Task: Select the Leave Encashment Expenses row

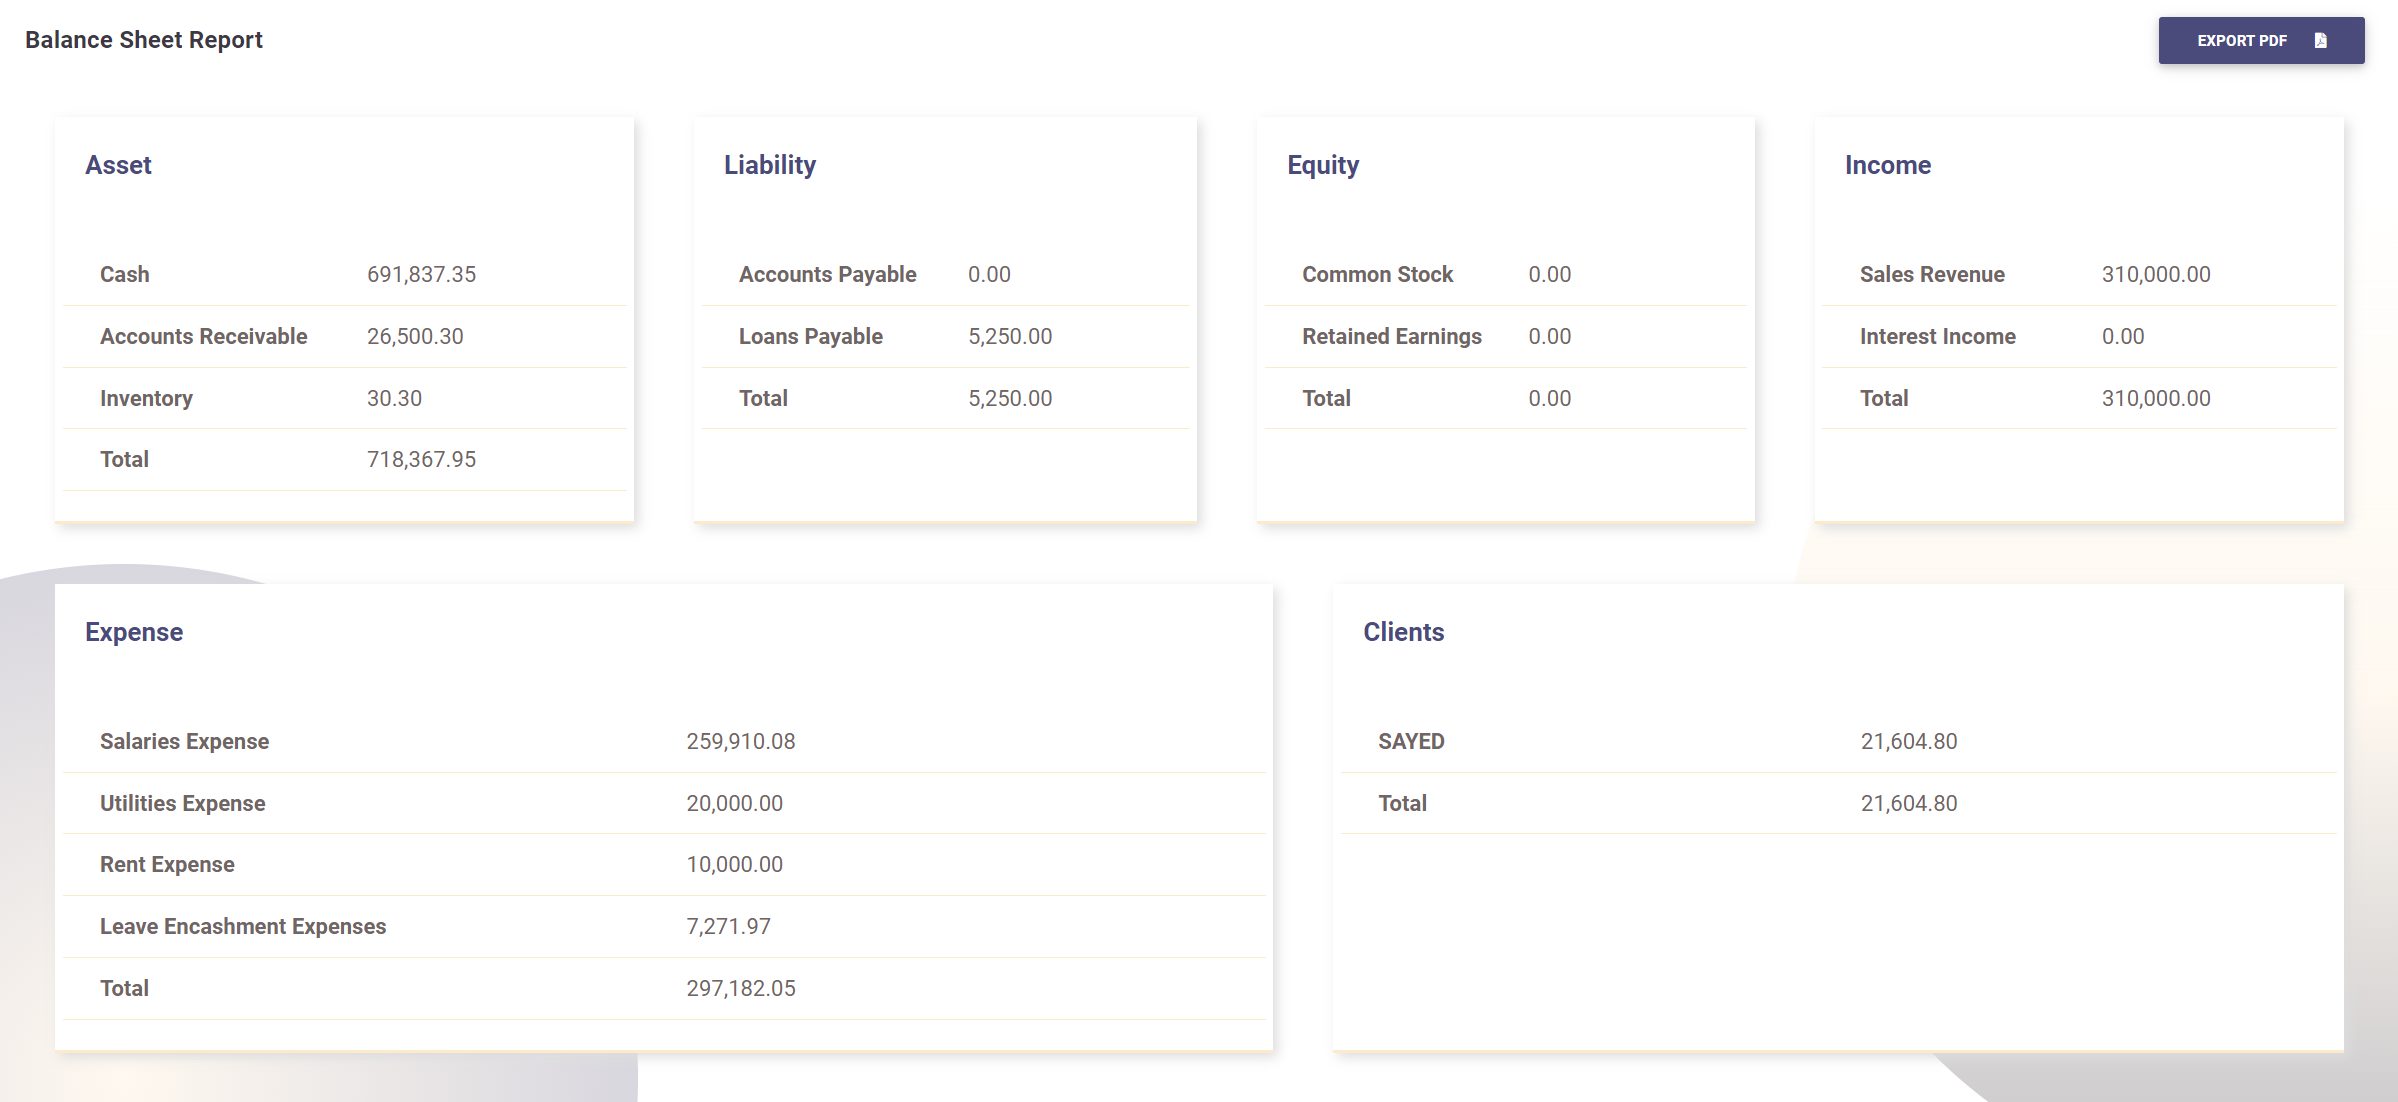Action: click(242, 926)
